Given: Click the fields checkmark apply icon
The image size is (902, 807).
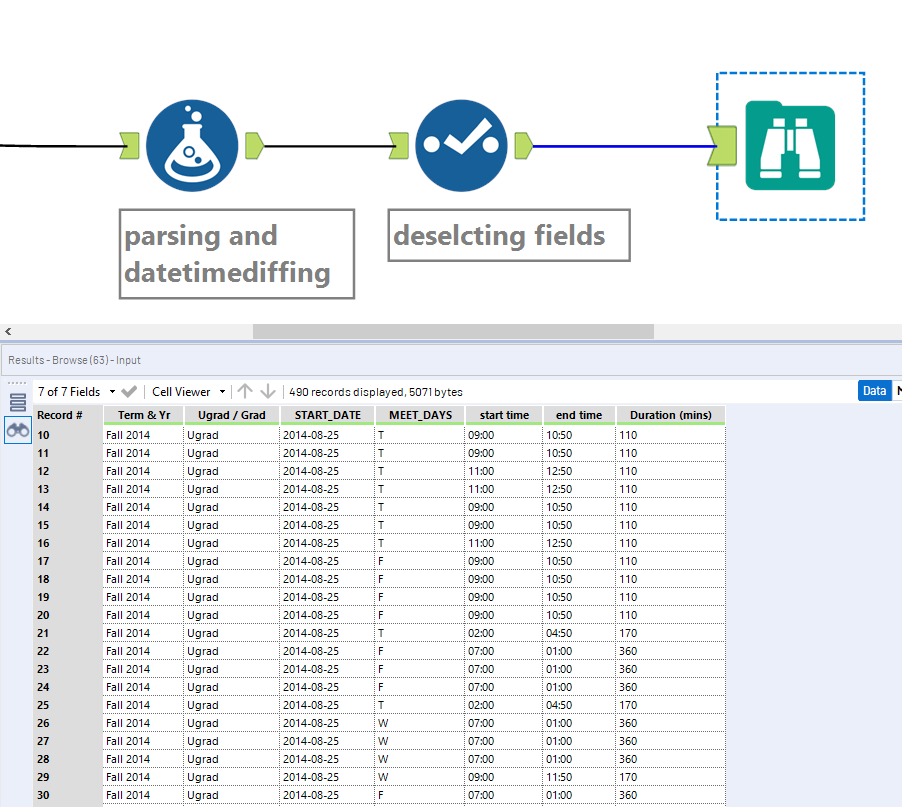Looking at the screenshot, I should click(x=129, y=392).
